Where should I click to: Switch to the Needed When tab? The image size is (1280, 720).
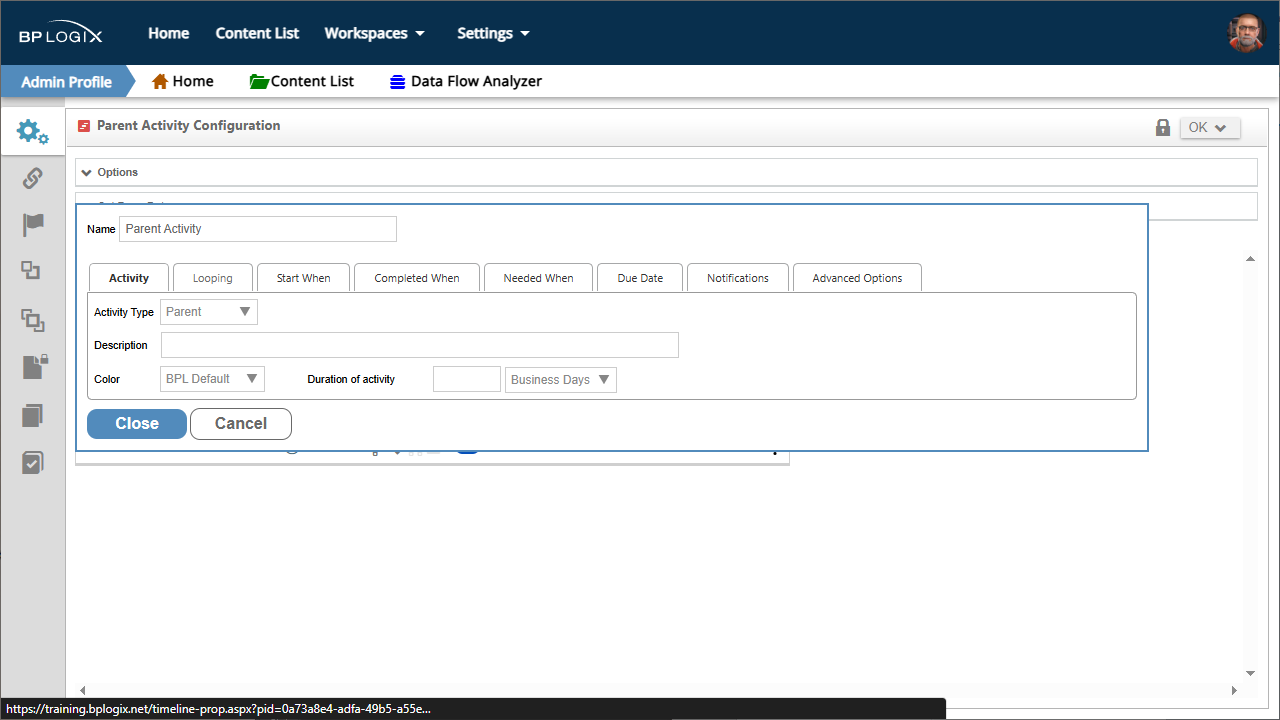[539, 278]
